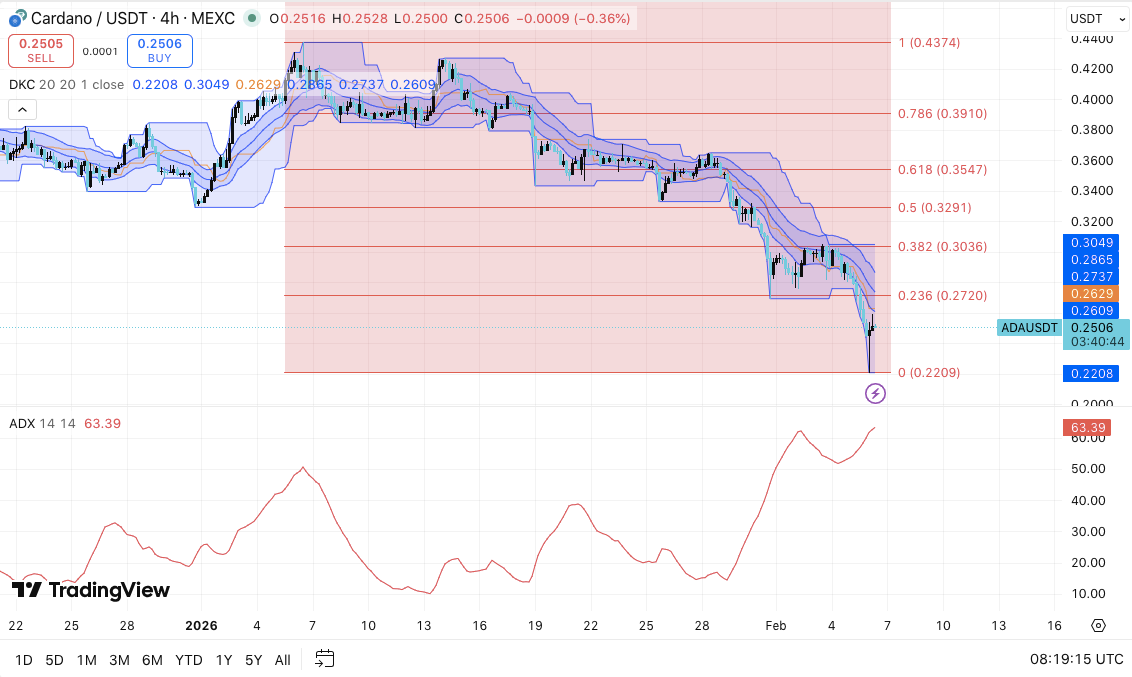The image size is (1132, 677).
Task: Click the green market status dot
Action: coord(251,18)
